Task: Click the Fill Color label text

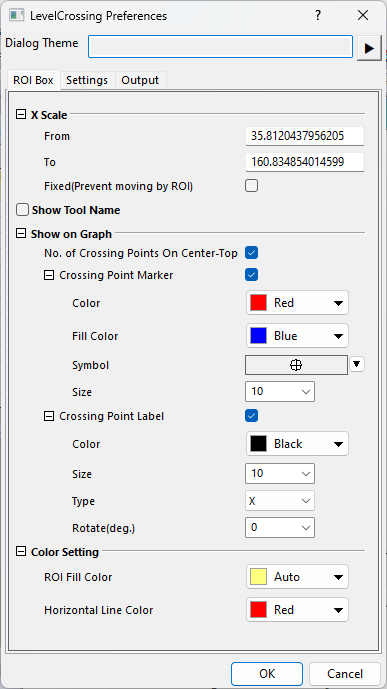Action: coord(95,336)
